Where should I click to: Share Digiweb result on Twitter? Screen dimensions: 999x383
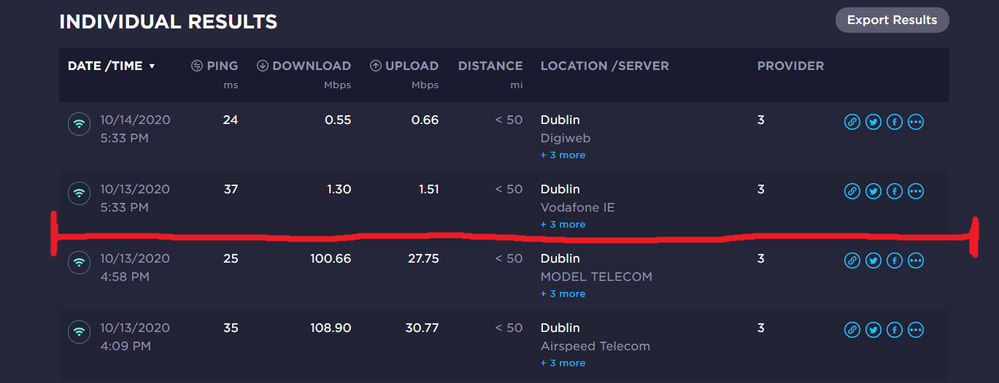pos(873,122)
